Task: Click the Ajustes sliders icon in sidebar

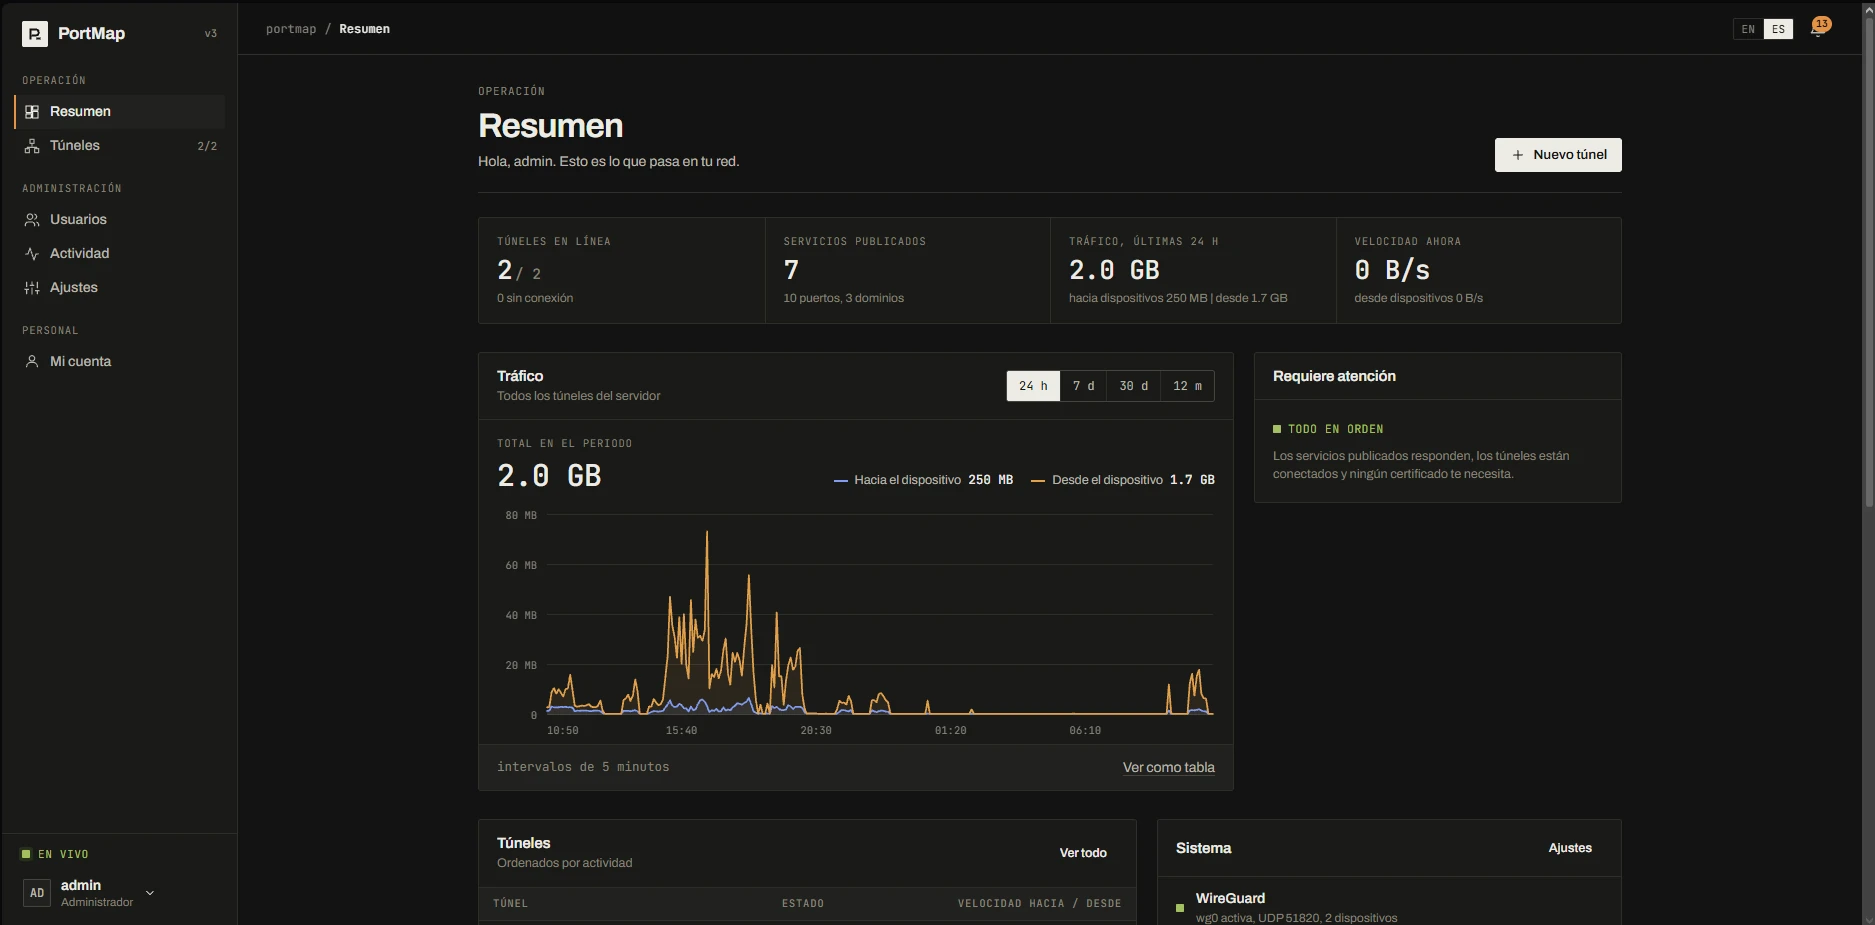Action: [32, 288]
